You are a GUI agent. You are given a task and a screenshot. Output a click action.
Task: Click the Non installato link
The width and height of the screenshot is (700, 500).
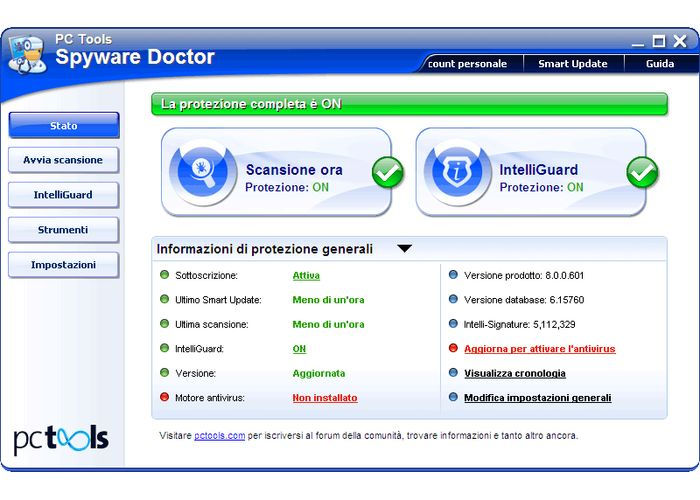point(325,398)
